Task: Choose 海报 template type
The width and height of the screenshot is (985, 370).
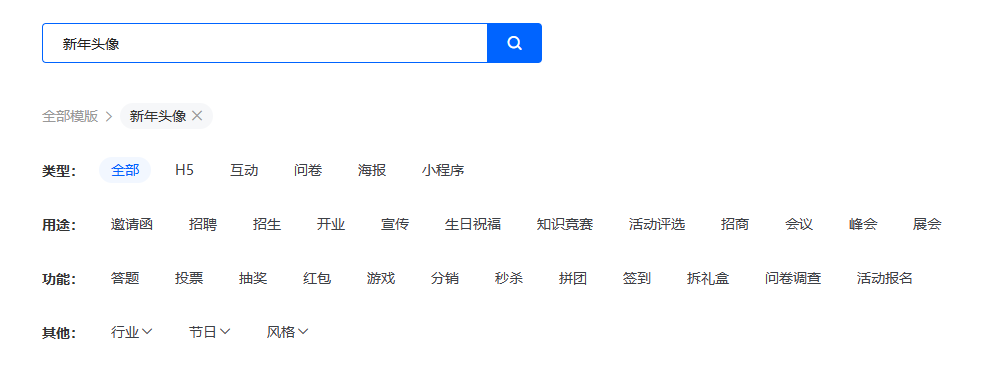Action: click(372, 170)
